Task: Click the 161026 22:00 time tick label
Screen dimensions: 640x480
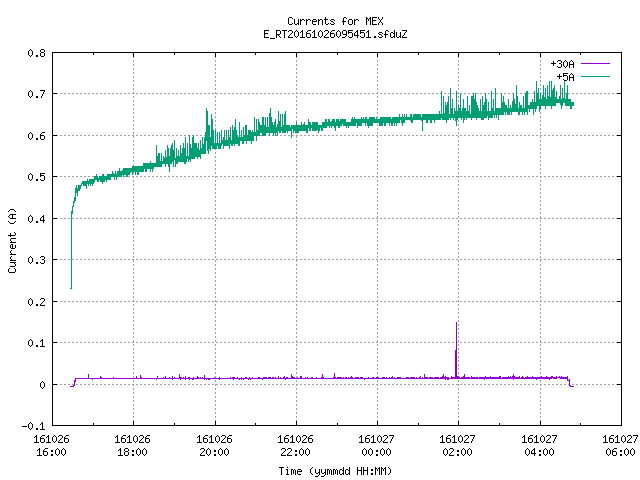Action: (x=296, y=446)
